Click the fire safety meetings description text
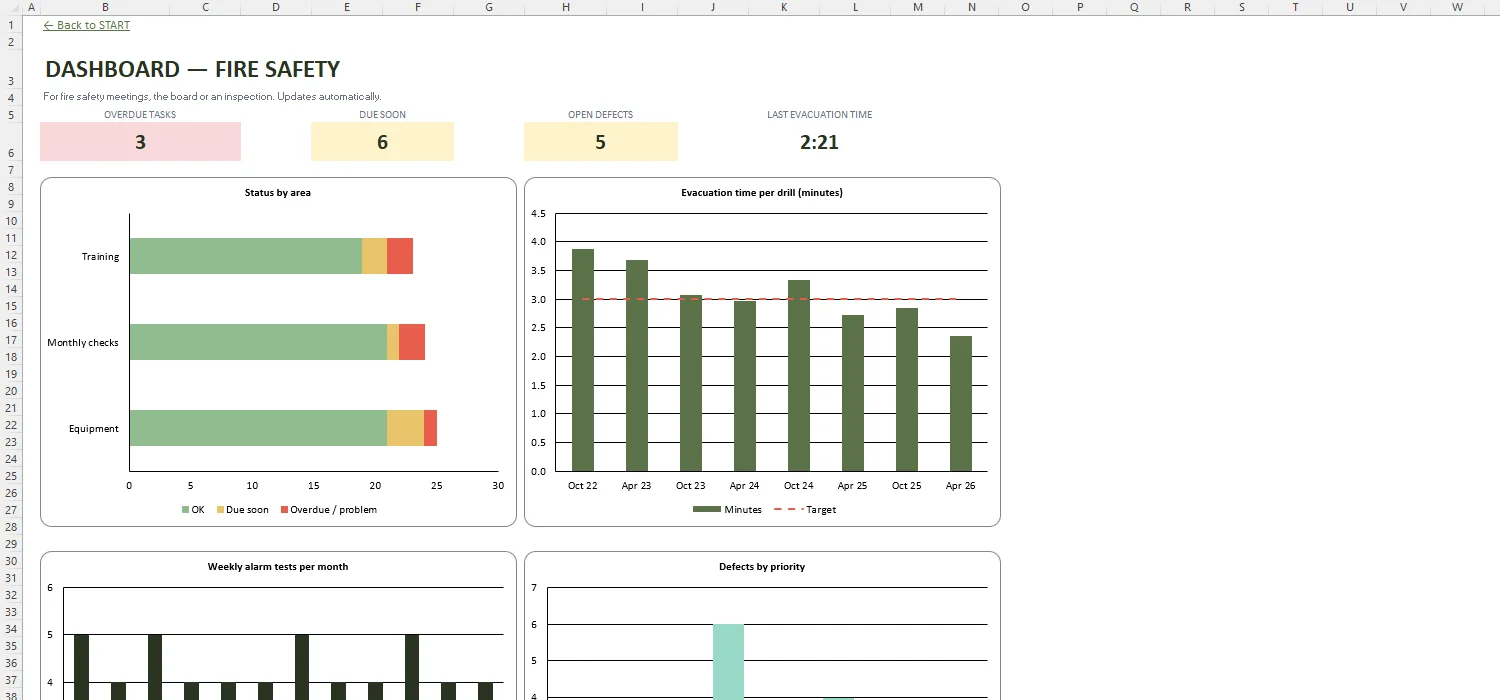Image resolution: width=1500 pixels, height=700 pixels. (x=212, y=97)
